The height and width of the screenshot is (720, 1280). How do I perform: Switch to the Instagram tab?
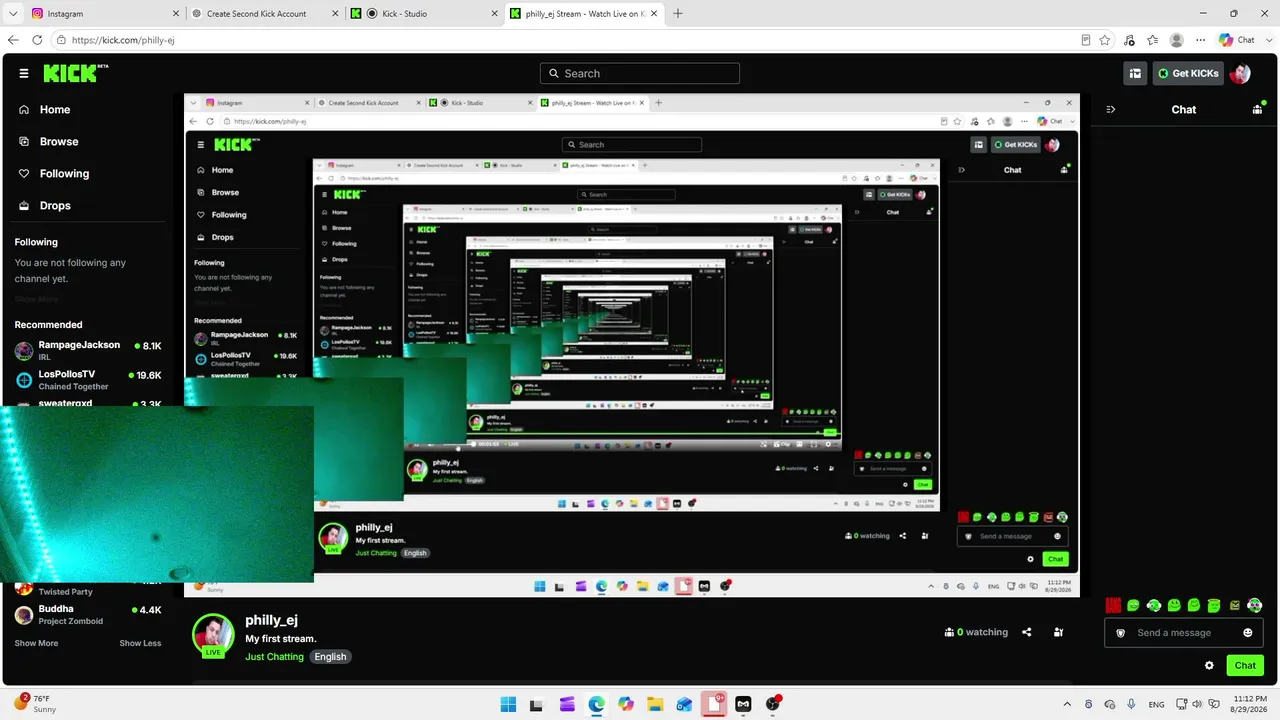click(103, 14)
